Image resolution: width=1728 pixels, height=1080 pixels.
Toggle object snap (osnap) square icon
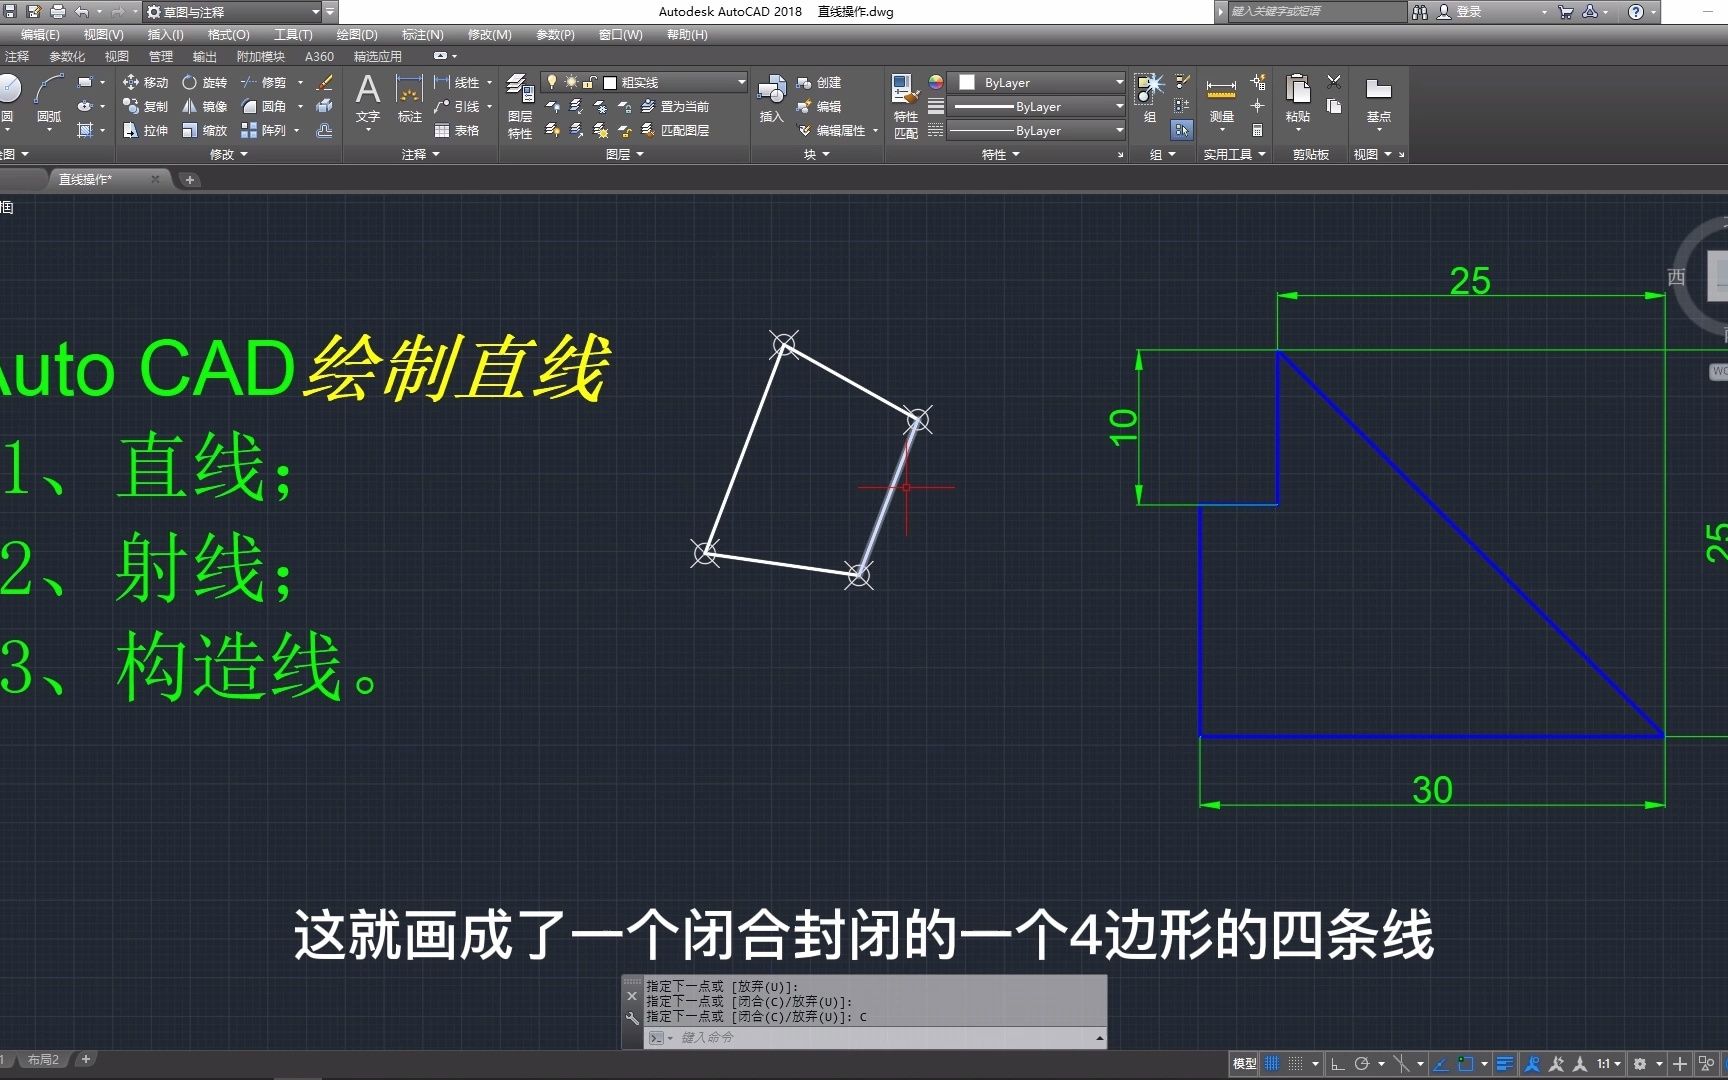point(1466,1064)
